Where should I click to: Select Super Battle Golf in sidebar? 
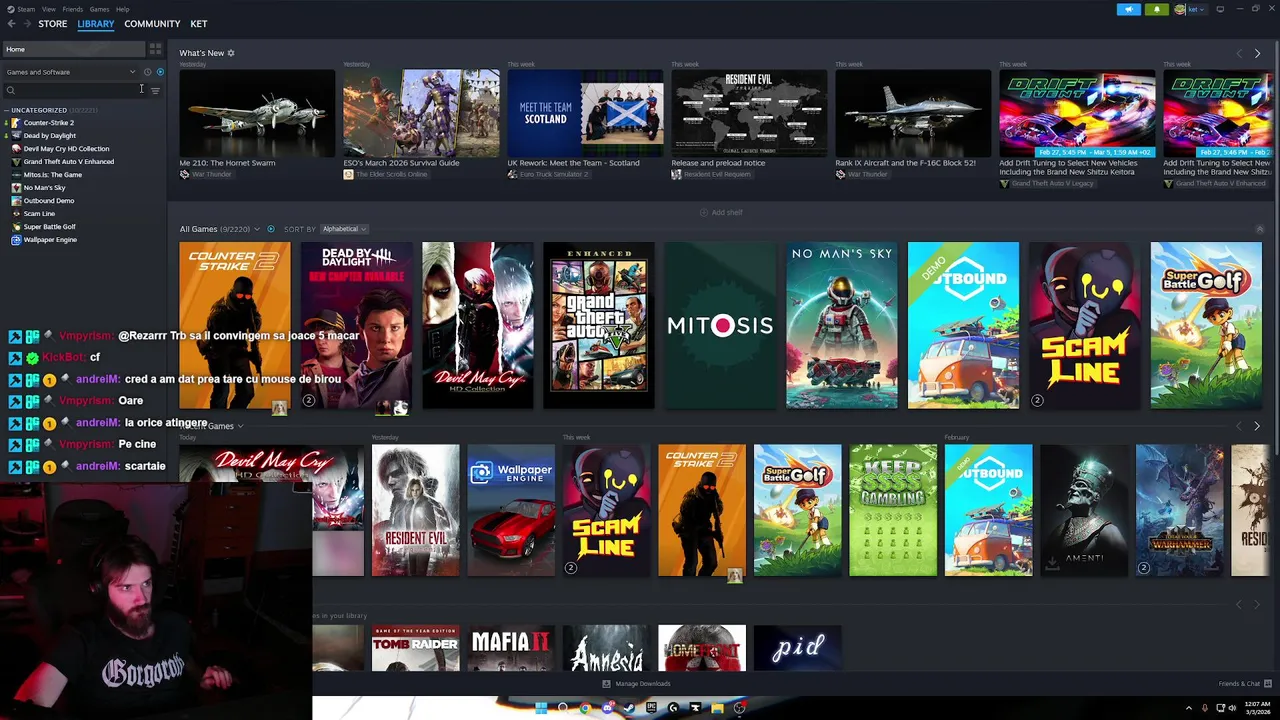tap(50, 227)
